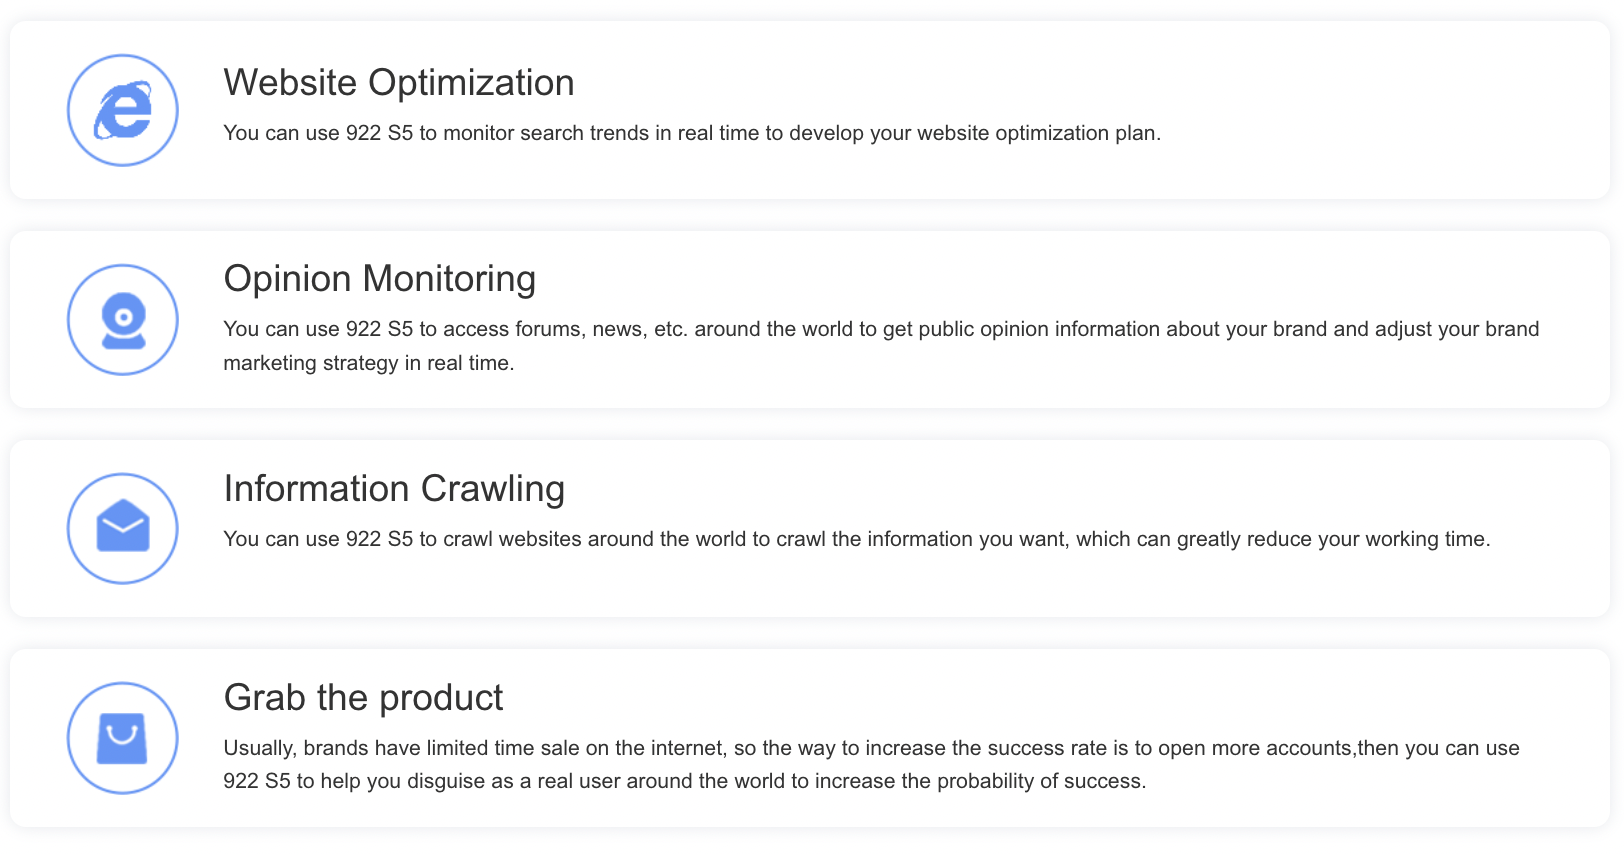
Task: Click the line mentioning access forums, news
Action: [880, 329]
